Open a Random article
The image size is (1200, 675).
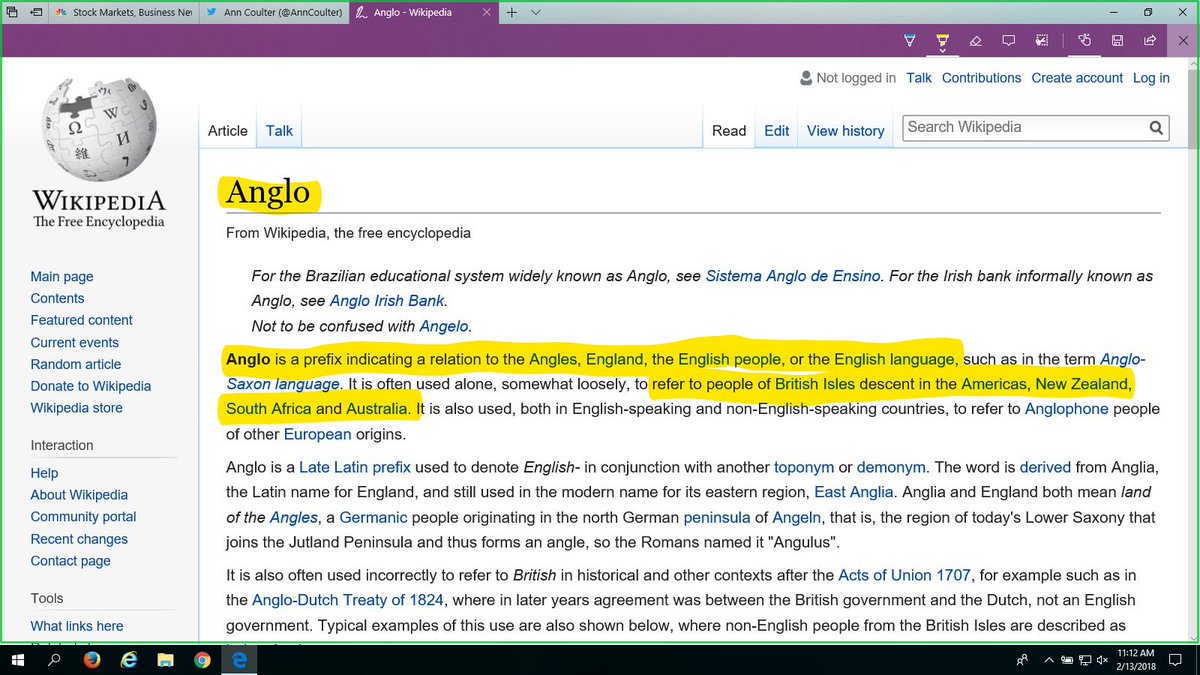click(x=76, y=365)
